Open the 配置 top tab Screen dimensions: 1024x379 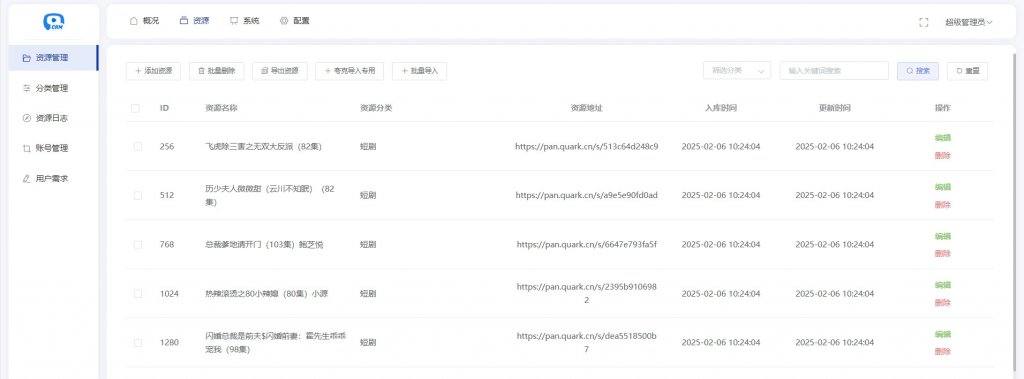tap(295, 21)
